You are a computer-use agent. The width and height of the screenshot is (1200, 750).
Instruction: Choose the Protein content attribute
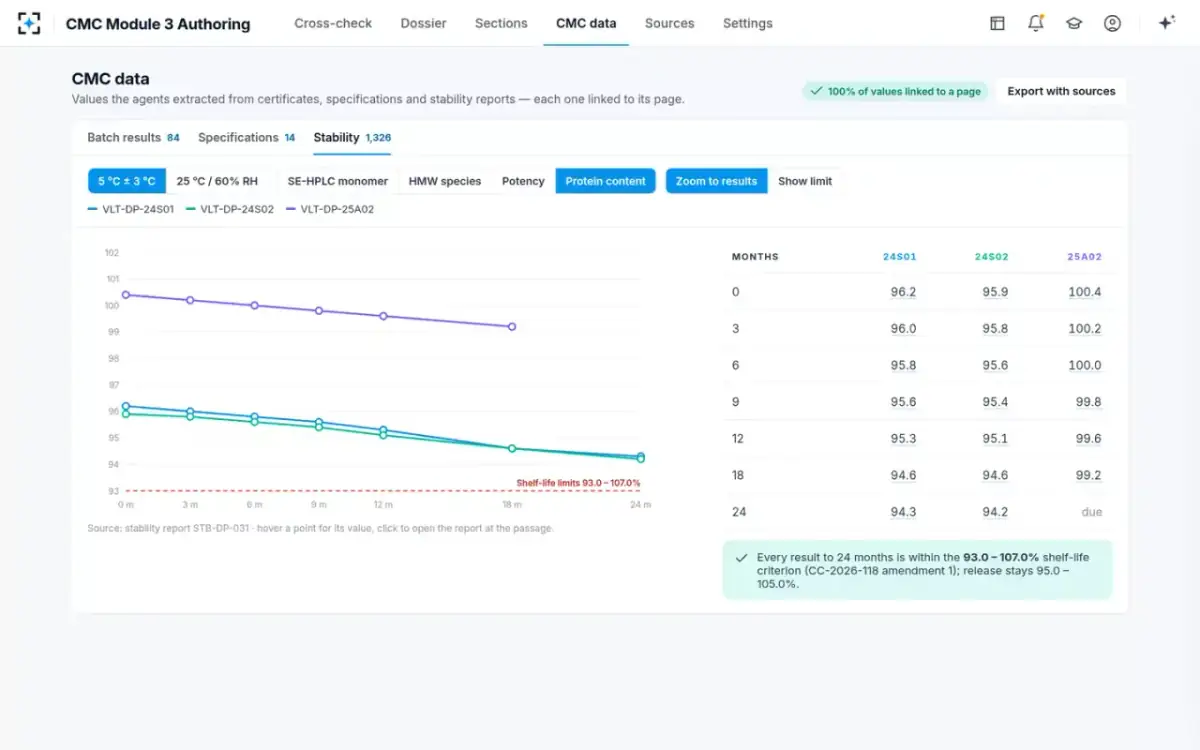click(x=605, y=181)
